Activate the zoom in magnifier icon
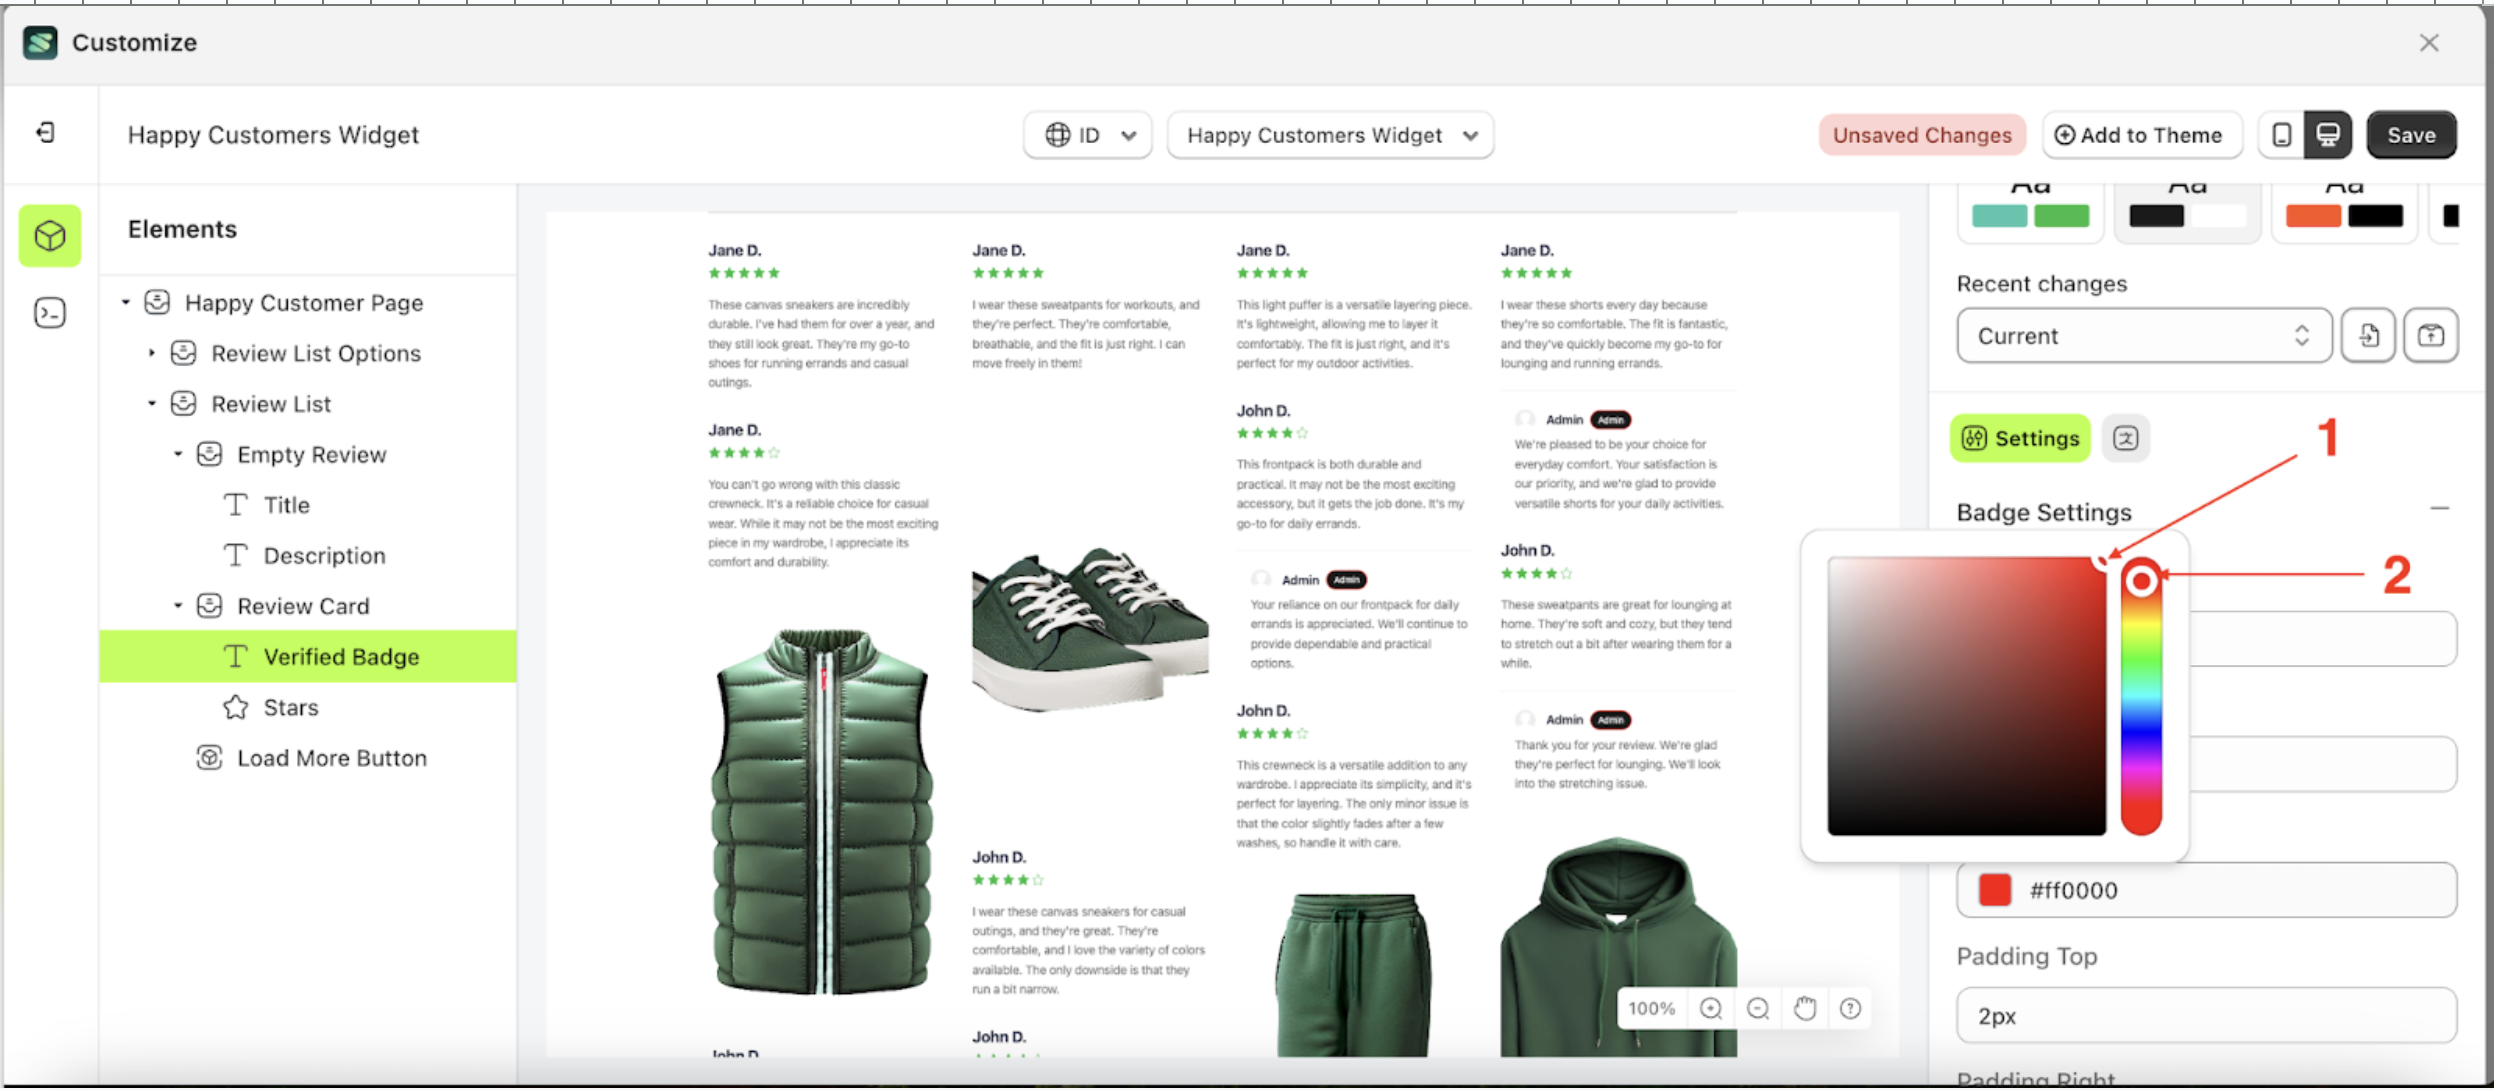The height and width of the screenshot is (1090, 2494). click(x=1710, y=1008)
